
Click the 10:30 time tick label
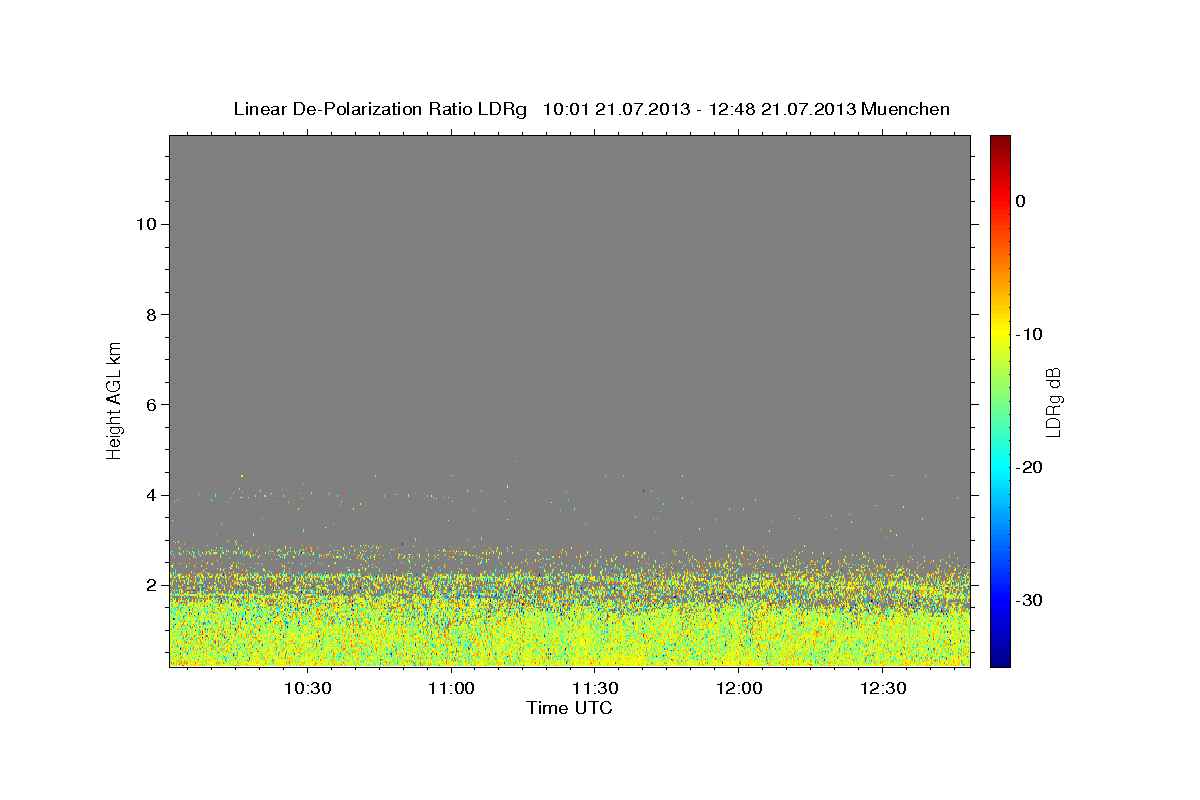[307, 688]
